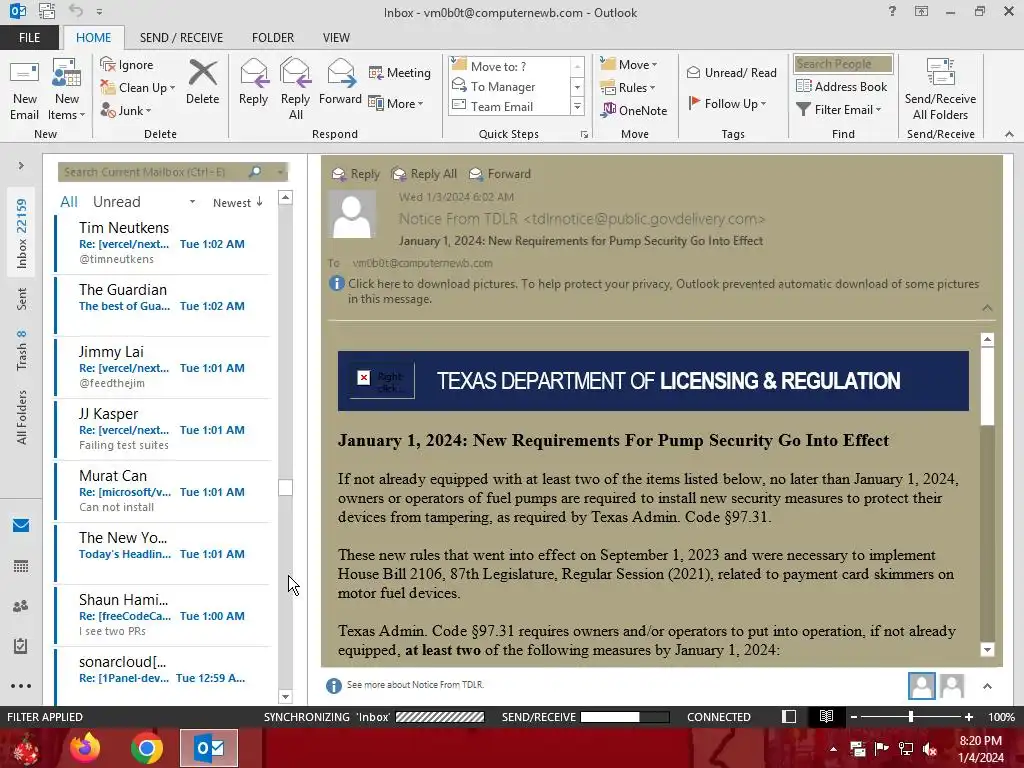Switch to Calendar view

pyautogui.click(x=21, y=566)
